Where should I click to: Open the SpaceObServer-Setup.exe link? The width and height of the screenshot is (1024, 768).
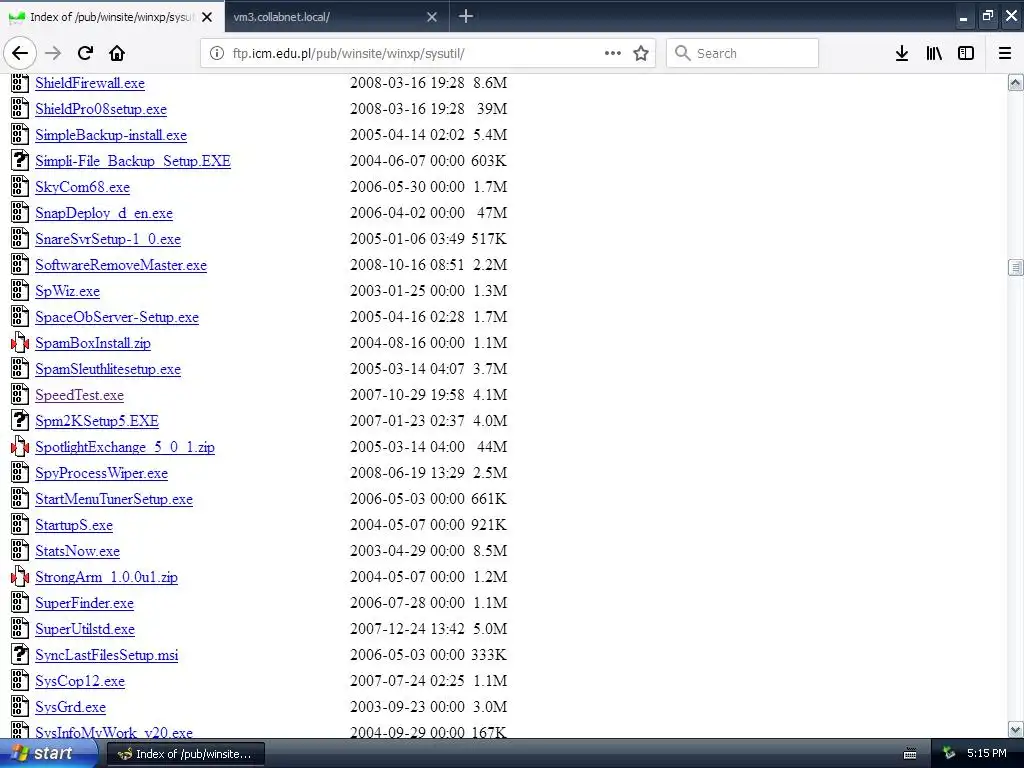(117, 317)
